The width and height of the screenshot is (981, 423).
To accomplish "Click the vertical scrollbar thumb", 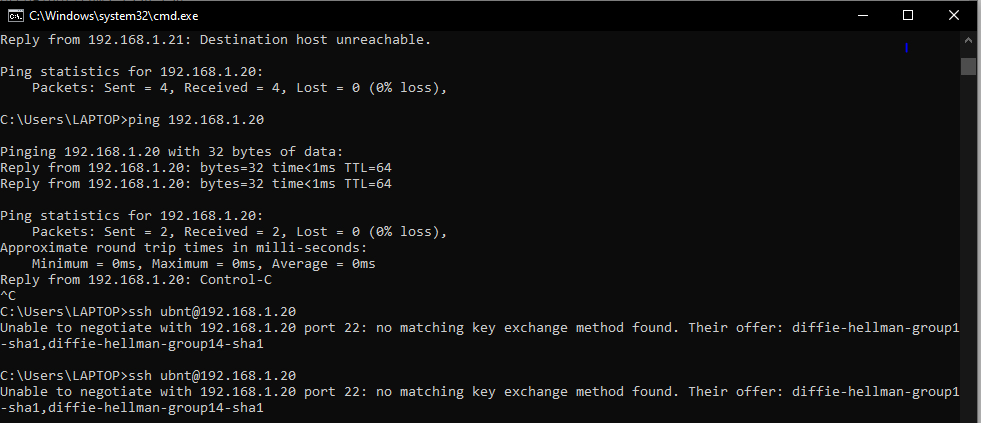I will (968, 66).
